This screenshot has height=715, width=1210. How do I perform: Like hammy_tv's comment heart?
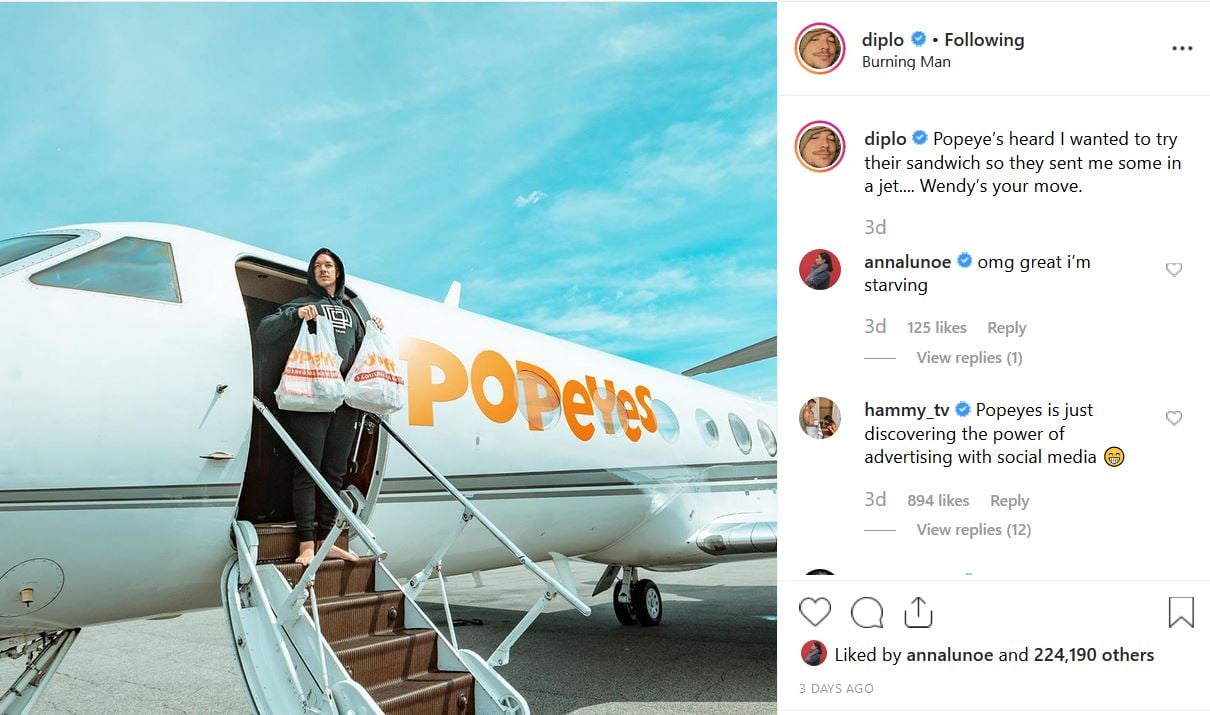[x=1174, y=418]
